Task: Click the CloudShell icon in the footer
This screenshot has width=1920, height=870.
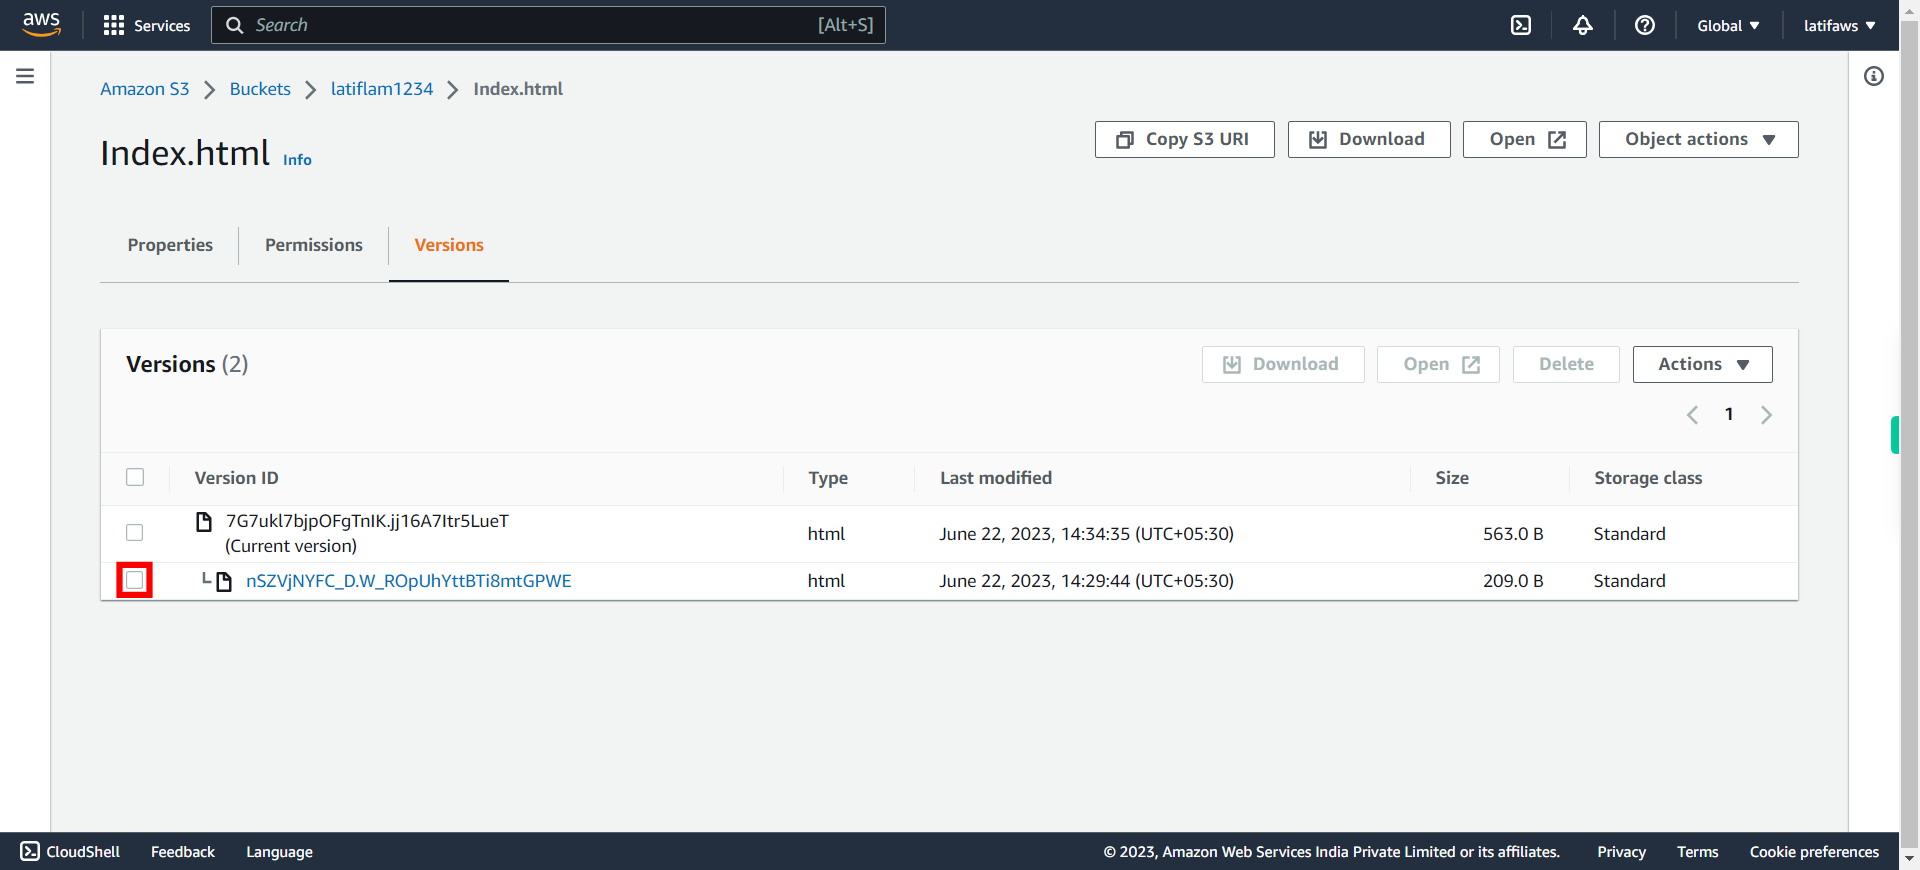Action: click(x=30, y=851)
